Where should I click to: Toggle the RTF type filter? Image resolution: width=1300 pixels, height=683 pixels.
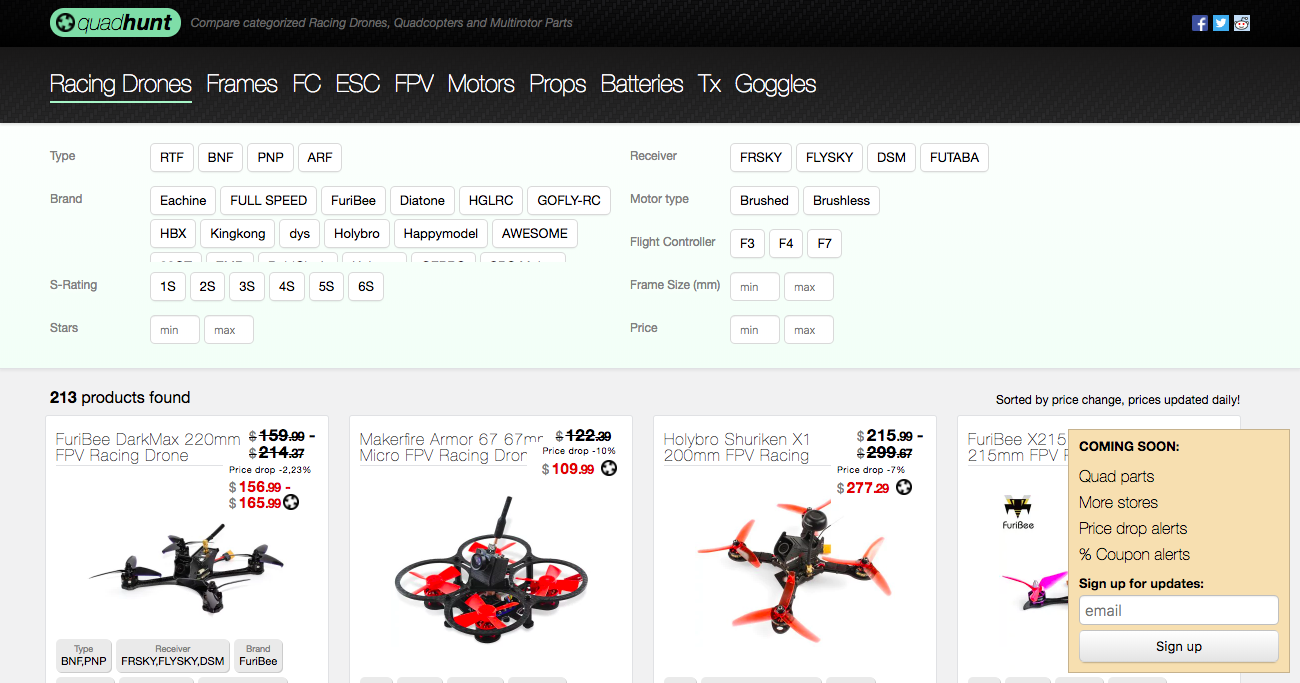[172, 158]
